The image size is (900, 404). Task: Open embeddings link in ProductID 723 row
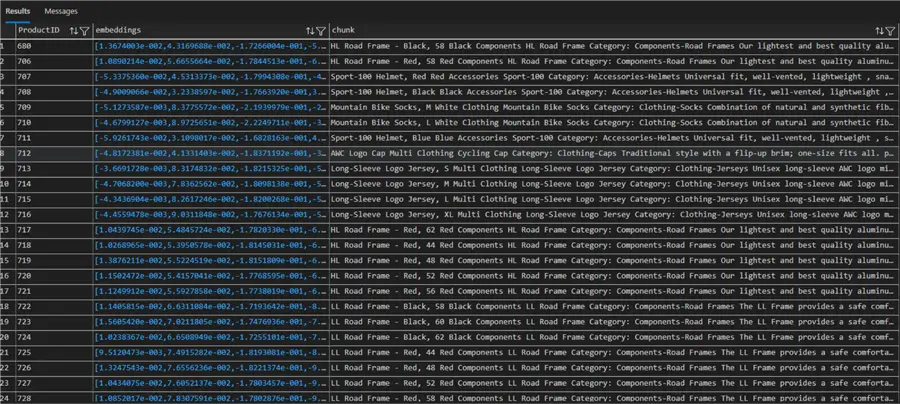(211, 321)
